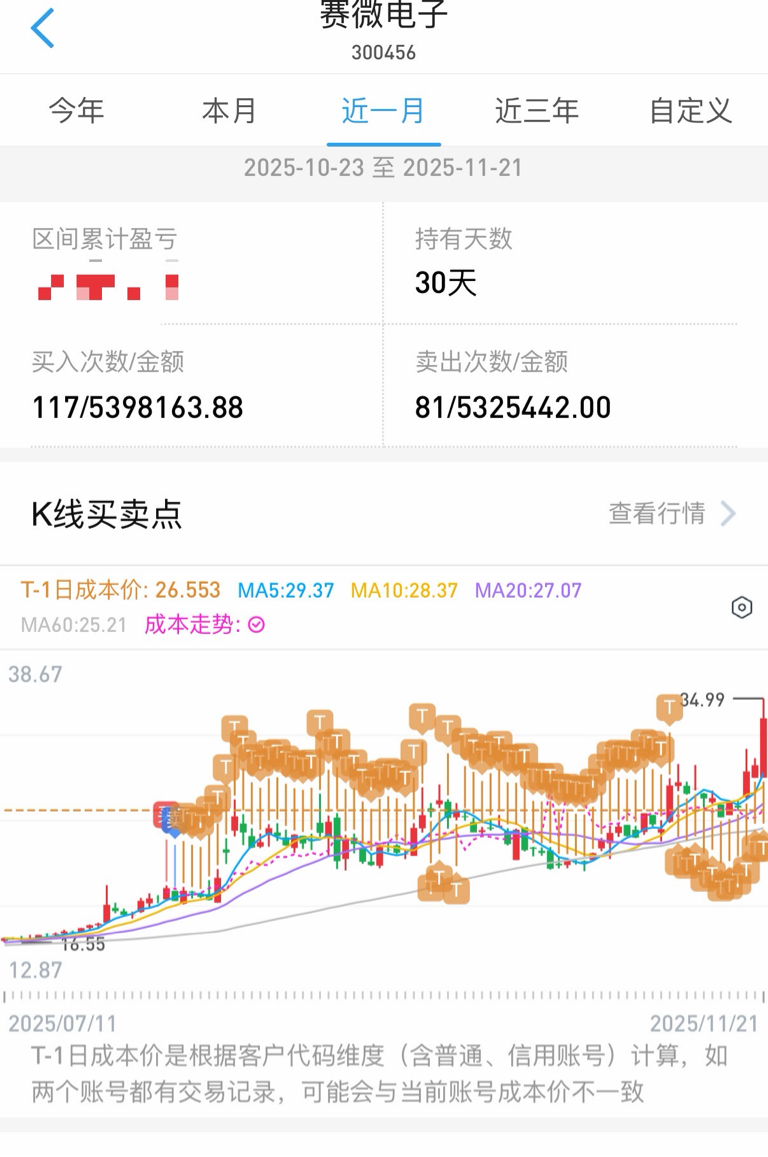Open 查看行情 chevron arrow
768x1157 pixels.
point(728,514)
